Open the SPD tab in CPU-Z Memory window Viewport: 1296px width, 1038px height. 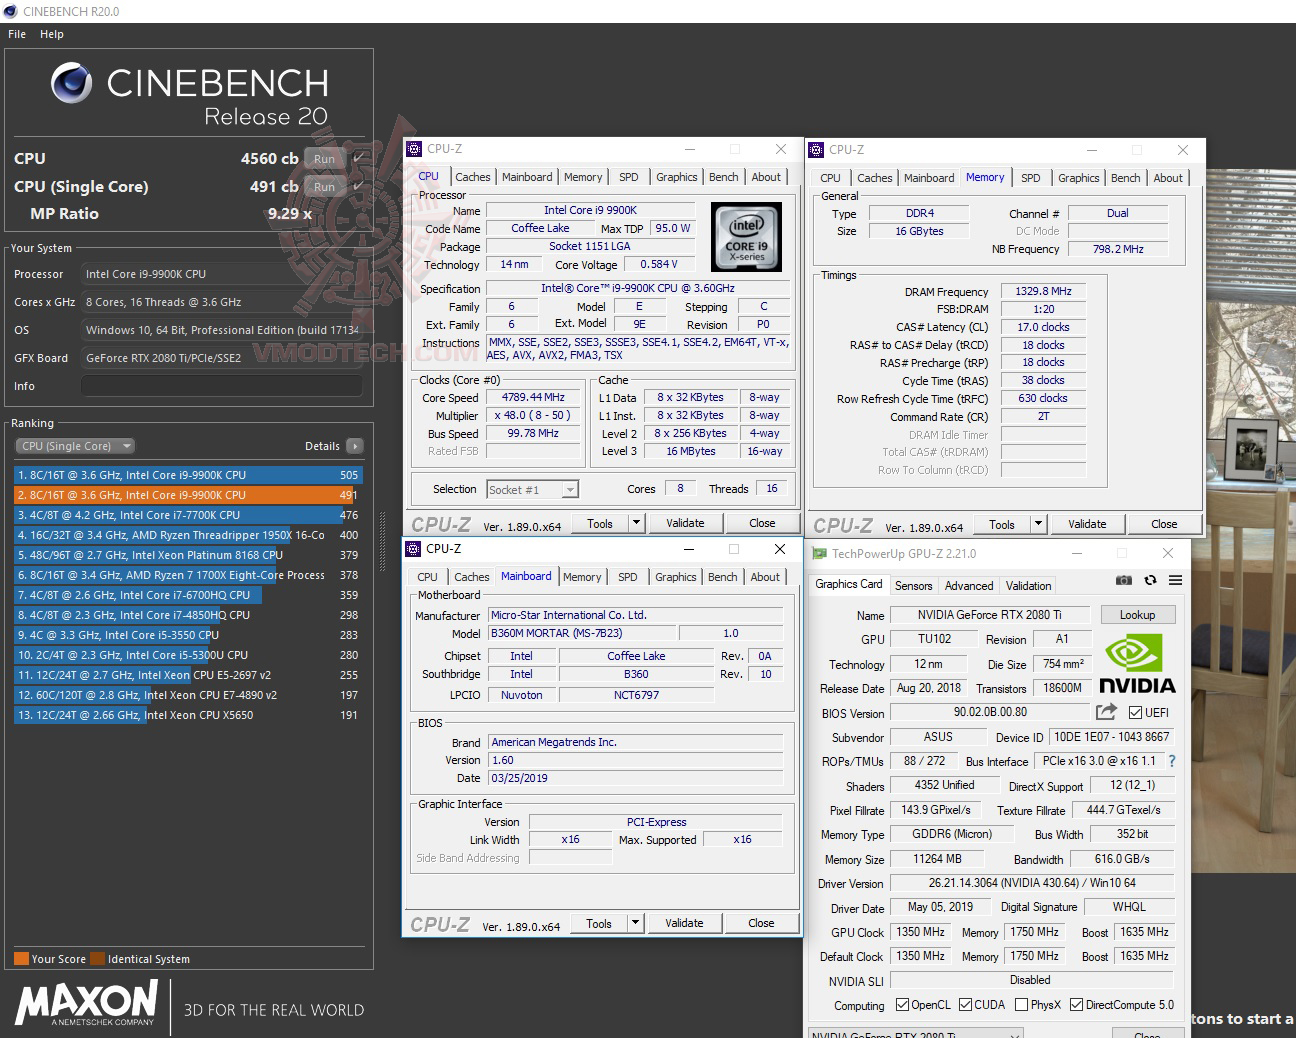tap(1030, 178)
